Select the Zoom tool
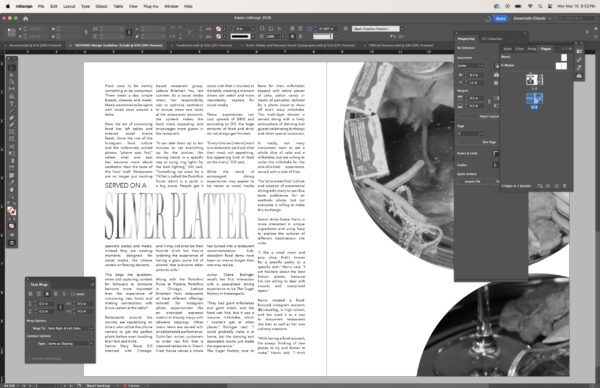 tap(12, 197)
